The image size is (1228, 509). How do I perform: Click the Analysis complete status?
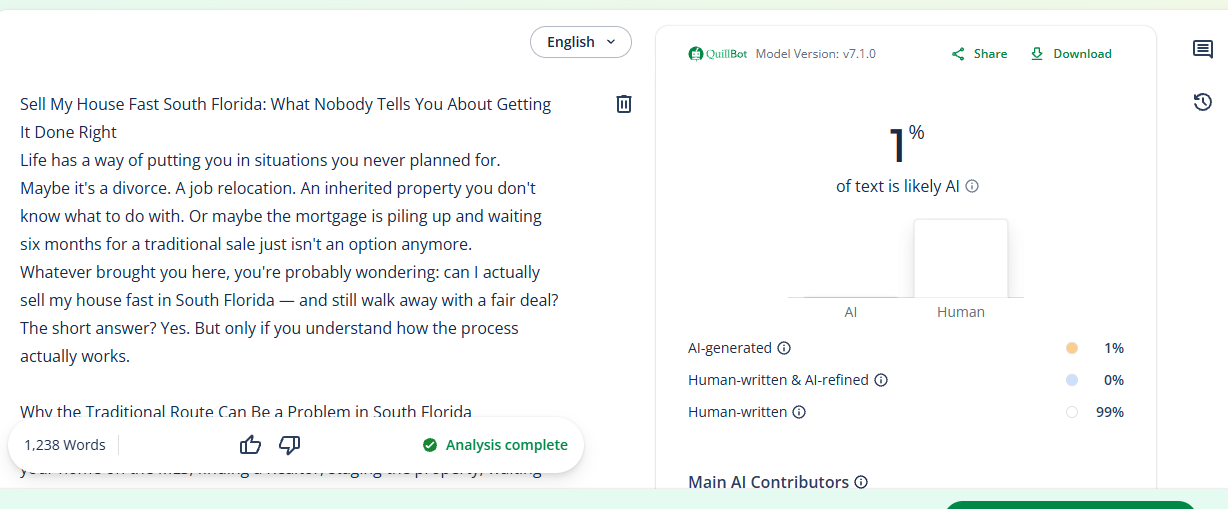pyautogui.click(x=495, y=445)
